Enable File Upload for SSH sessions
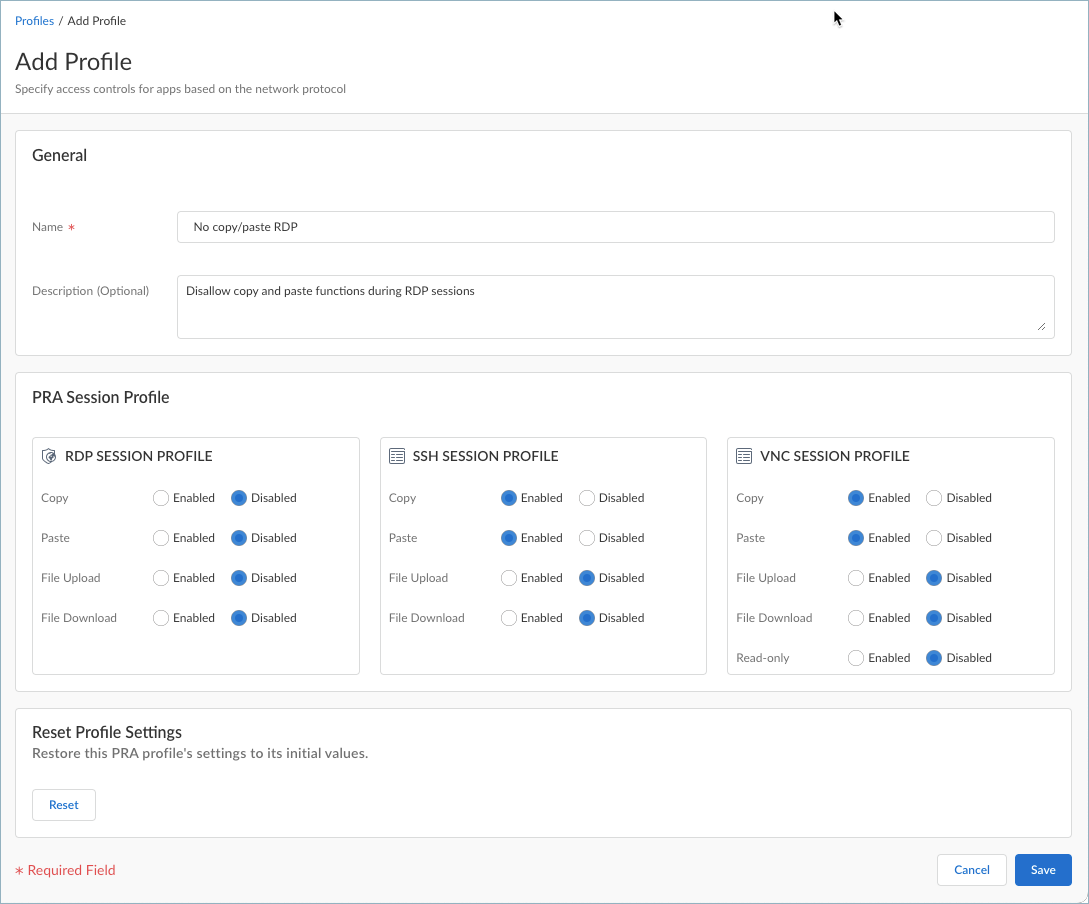 (508, 577)
